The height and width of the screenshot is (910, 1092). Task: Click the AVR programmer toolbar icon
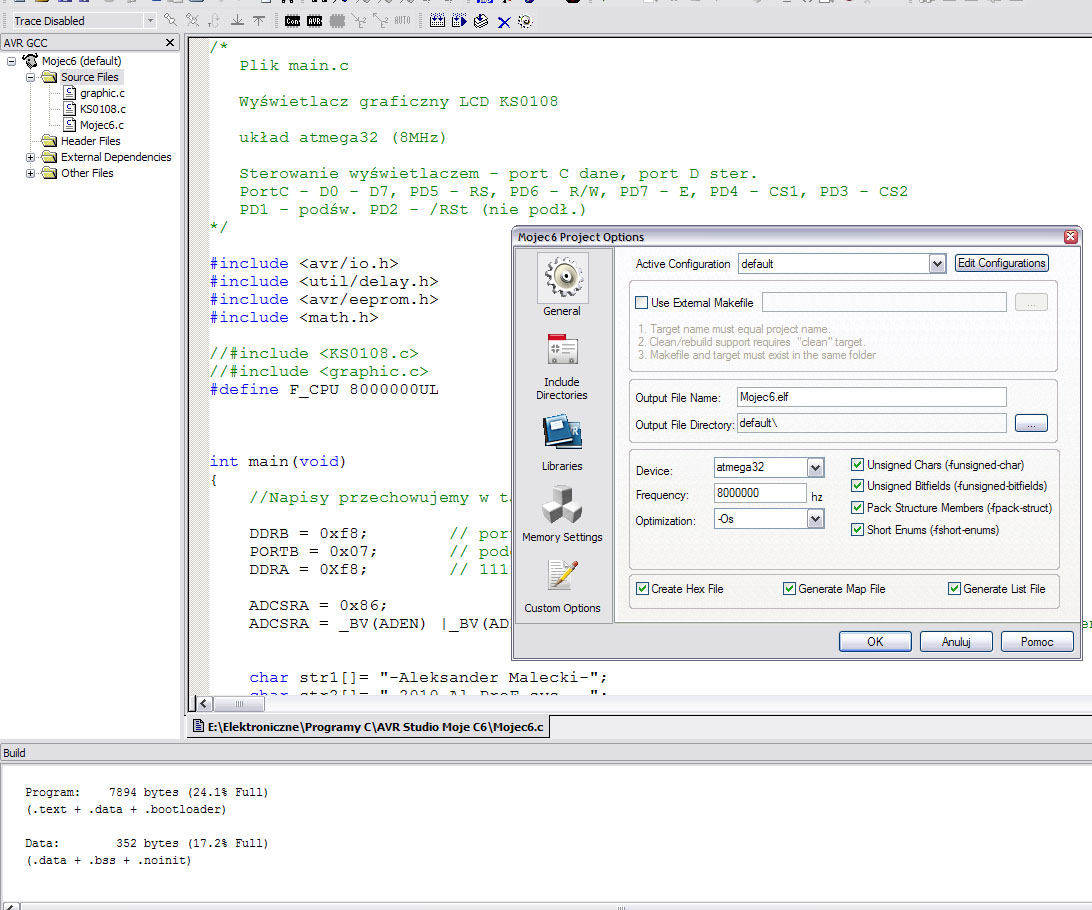pyautogui.click(x=315, y=21)
